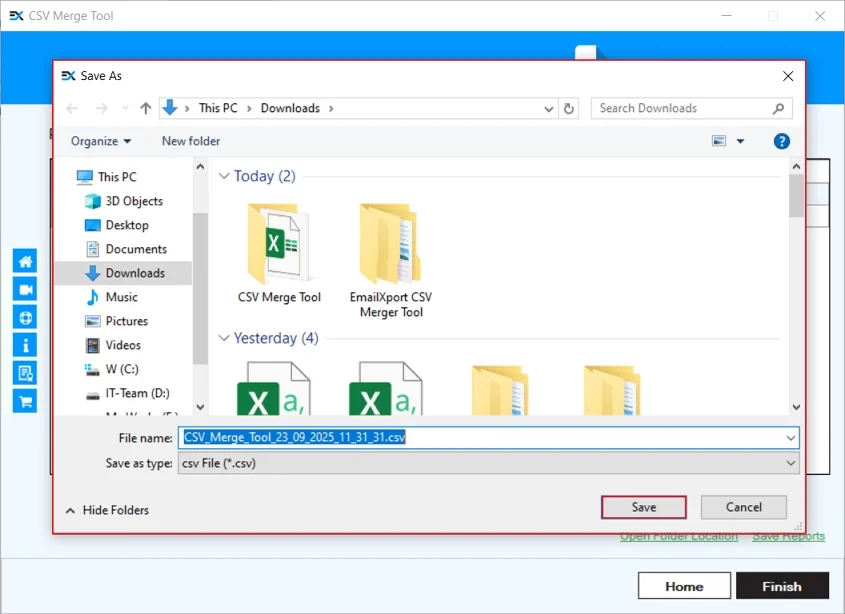The image size is (845, 614).
Task: Click New folder in the toolbar
Action: point(190,141)
